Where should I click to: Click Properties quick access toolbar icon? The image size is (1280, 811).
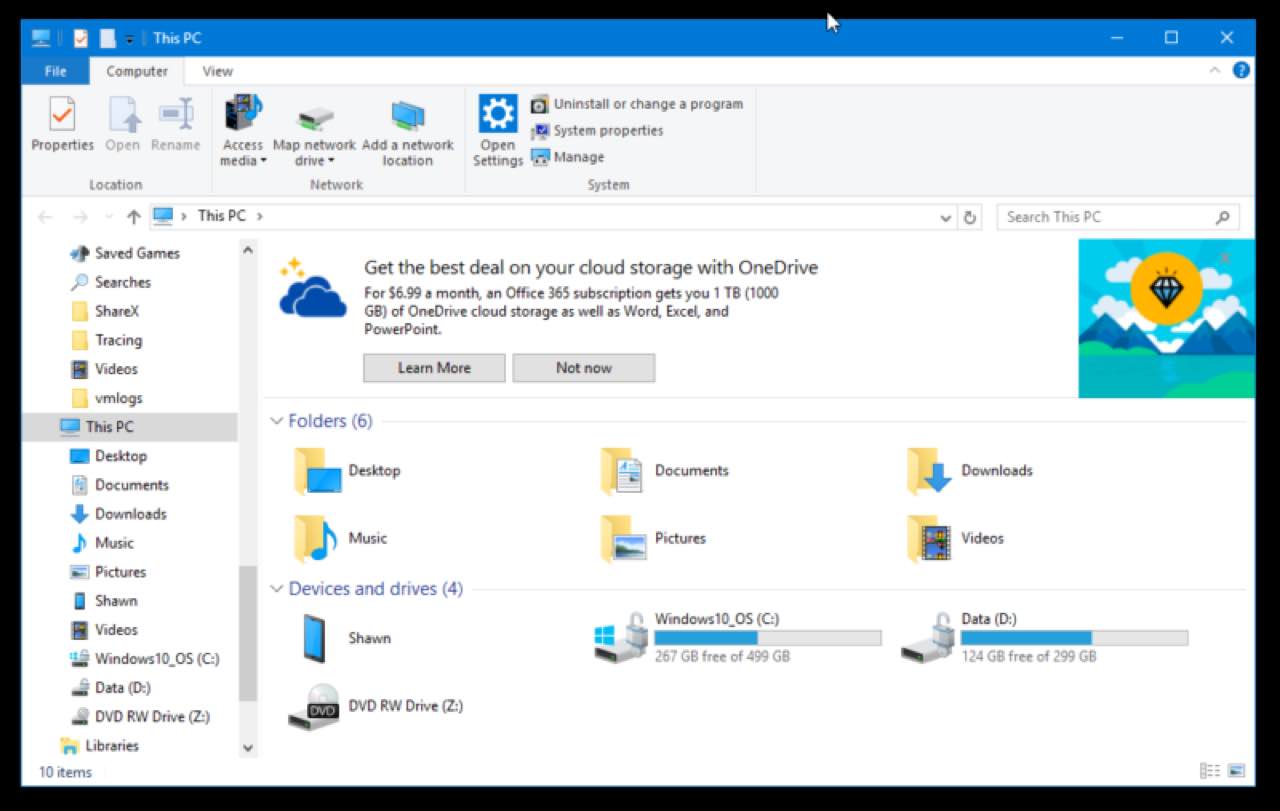[80, 38]
